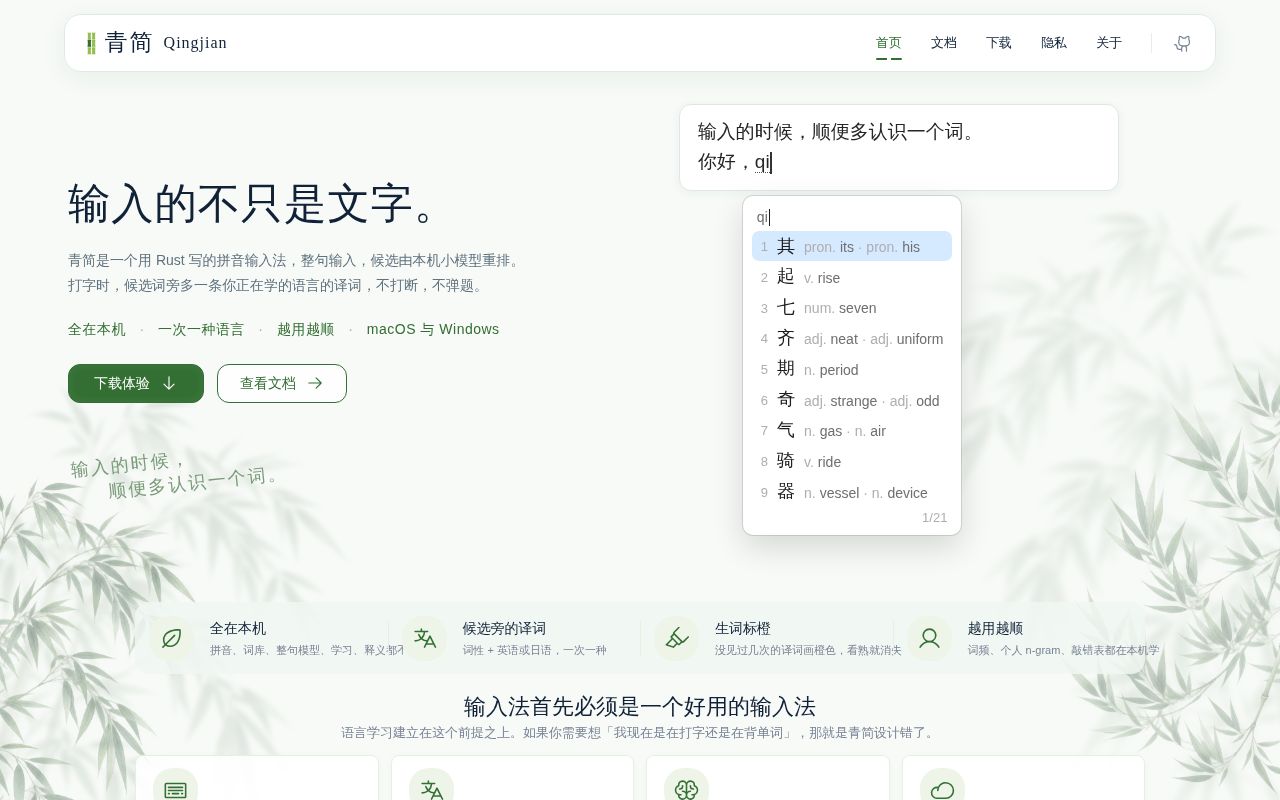Click the macOS 与 Windows text
This screenshot has height=800, width=1280.
[x=433, y=330]
